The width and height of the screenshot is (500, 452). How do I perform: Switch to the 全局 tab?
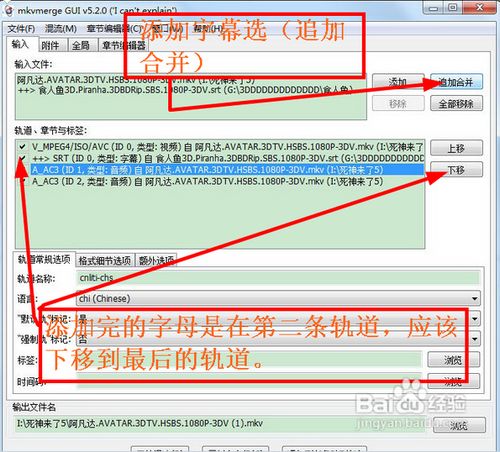81,45
